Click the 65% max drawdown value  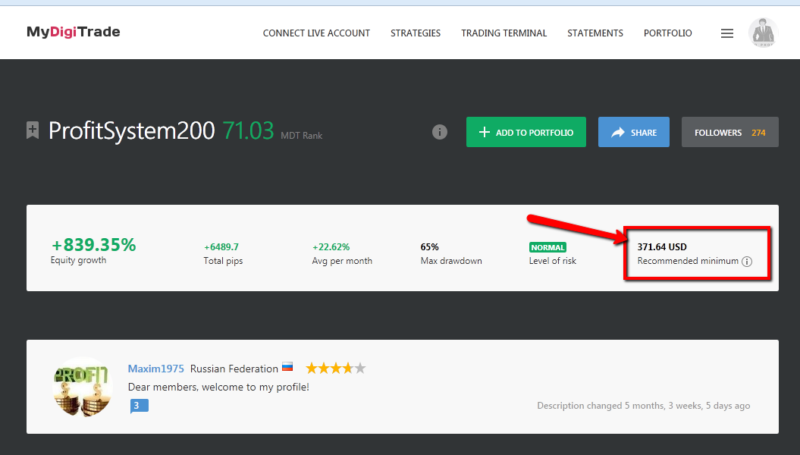click(430, 247)
